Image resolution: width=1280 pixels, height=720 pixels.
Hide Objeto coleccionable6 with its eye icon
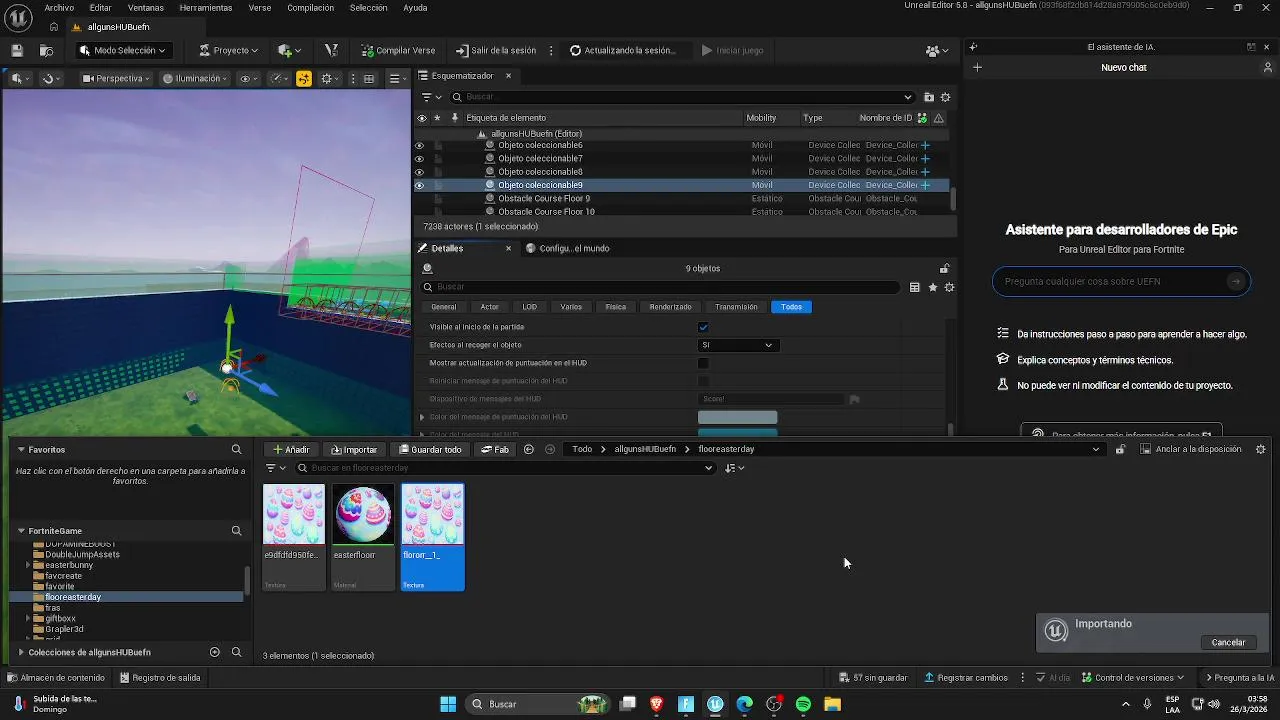coord(419,146)
